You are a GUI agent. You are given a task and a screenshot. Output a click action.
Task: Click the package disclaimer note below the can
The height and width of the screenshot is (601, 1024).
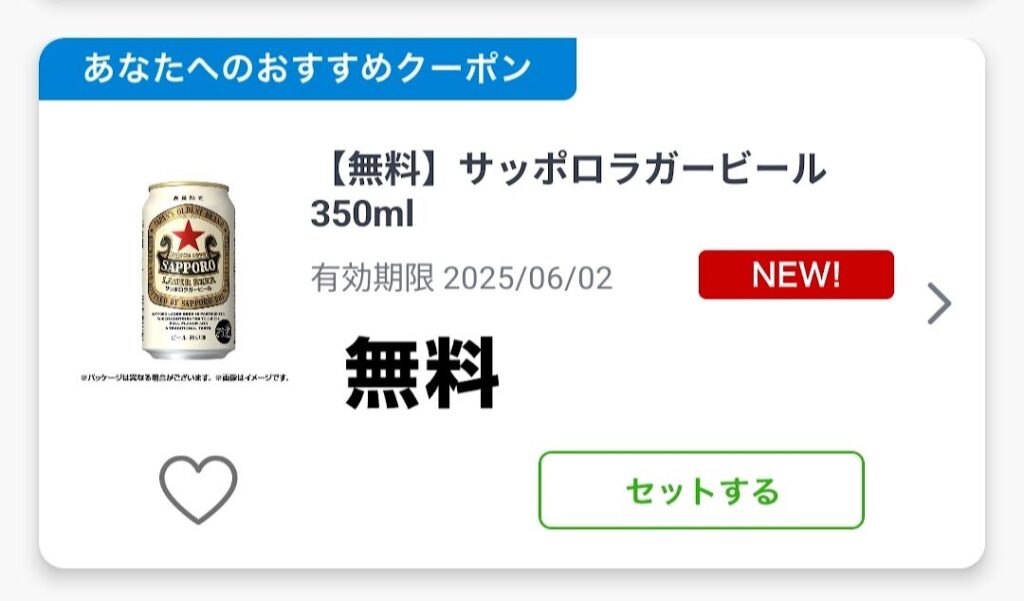tap(184, 378)
